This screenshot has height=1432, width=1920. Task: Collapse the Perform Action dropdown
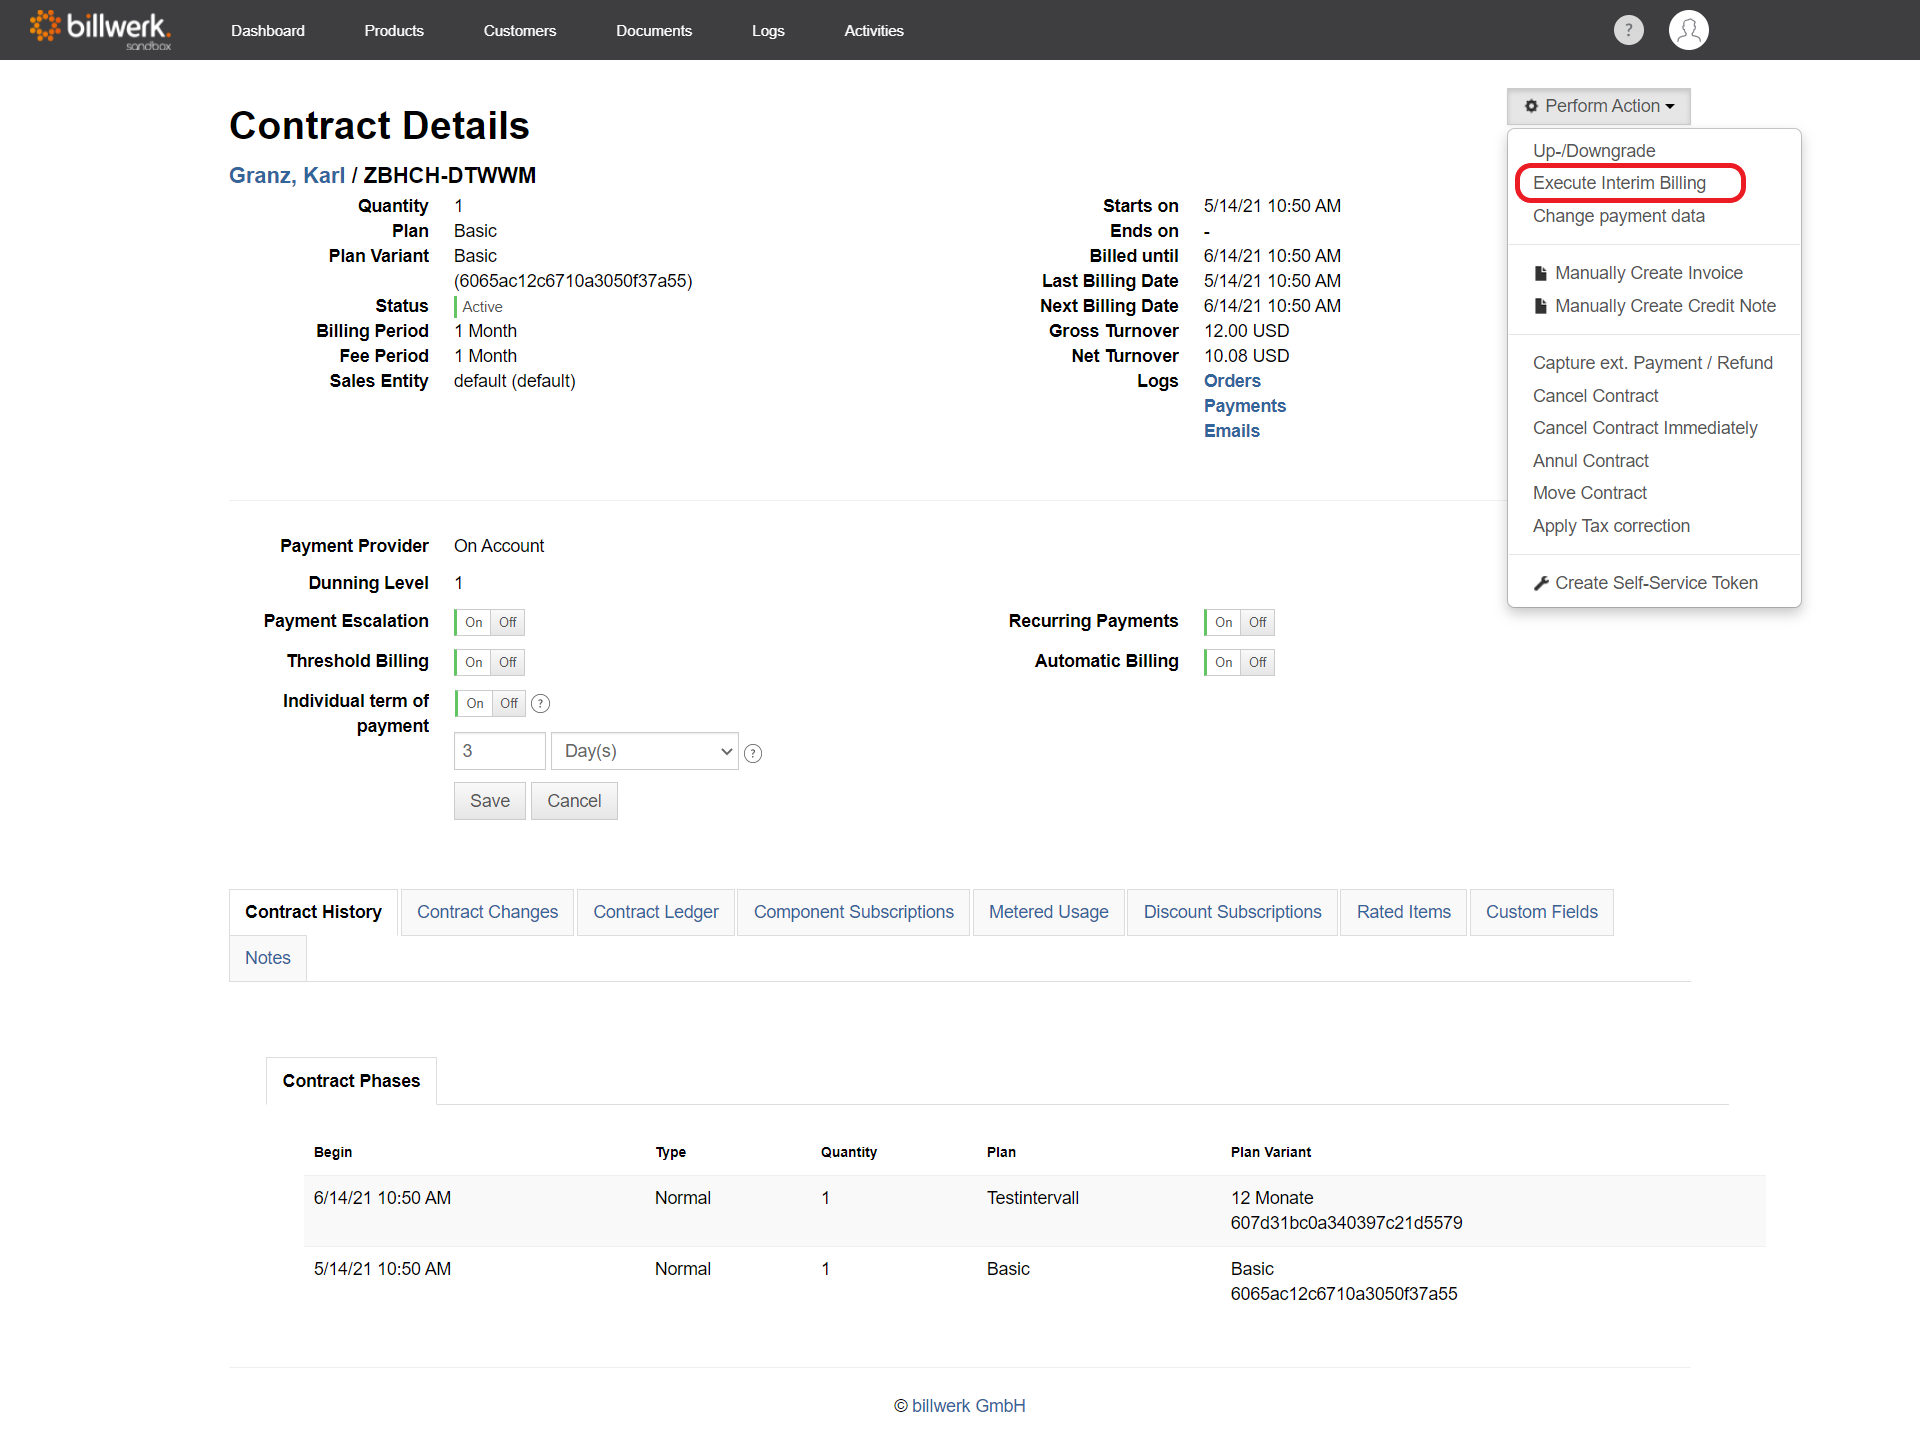pyautogui.click(x=1598, y=106)
